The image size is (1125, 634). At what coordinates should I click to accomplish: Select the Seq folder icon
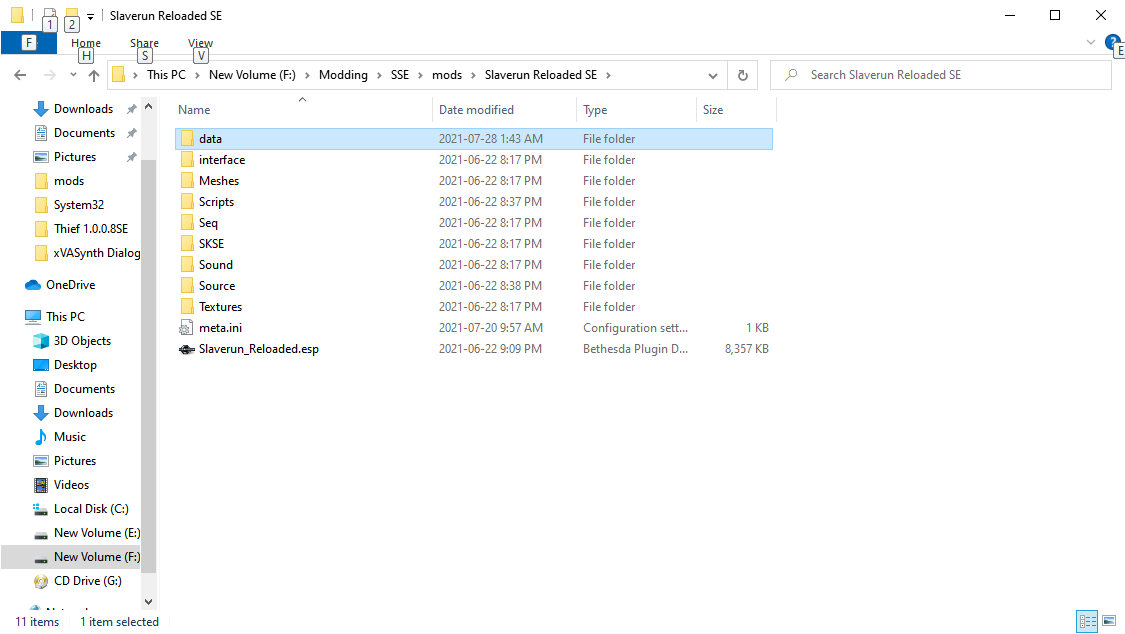pos(187,222)
